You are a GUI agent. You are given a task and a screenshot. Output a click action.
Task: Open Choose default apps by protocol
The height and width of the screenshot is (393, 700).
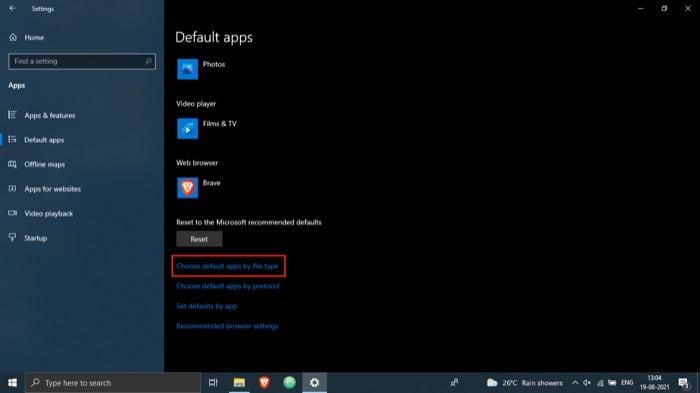(x=228, y=286)
